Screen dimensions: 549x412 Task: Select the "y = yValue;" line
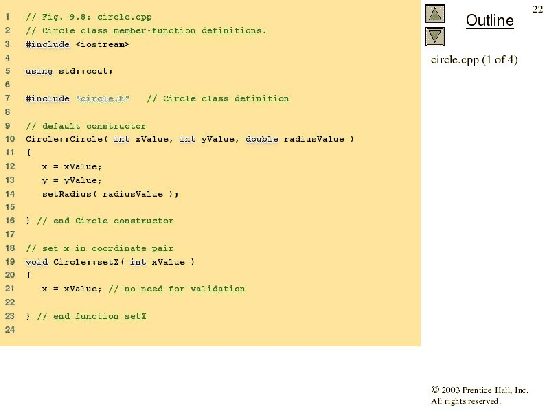(72, 180)
